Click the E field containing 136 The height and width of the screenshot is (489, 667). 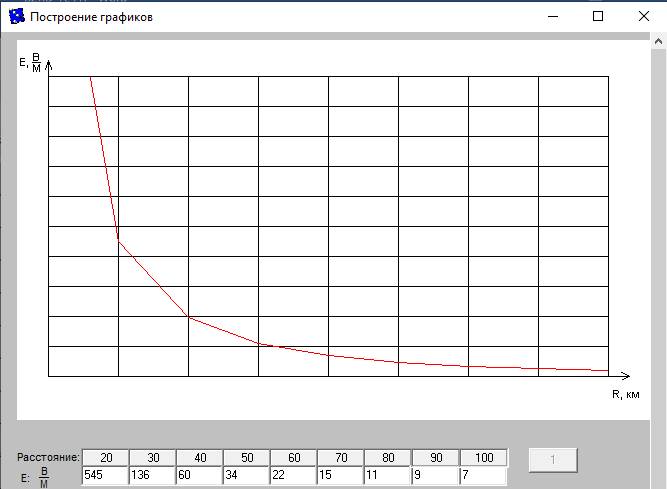[152, 475]
